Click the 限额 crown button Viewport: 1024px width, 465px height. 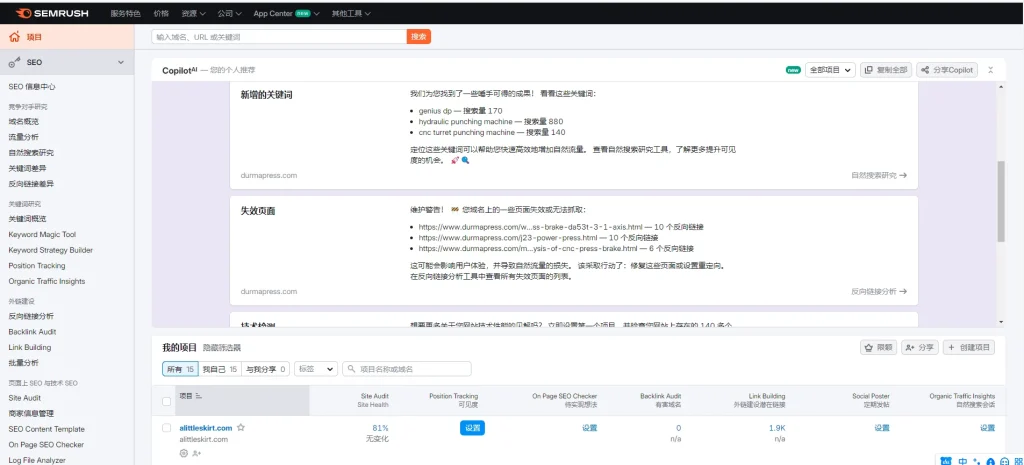click(x=878, y=347)
